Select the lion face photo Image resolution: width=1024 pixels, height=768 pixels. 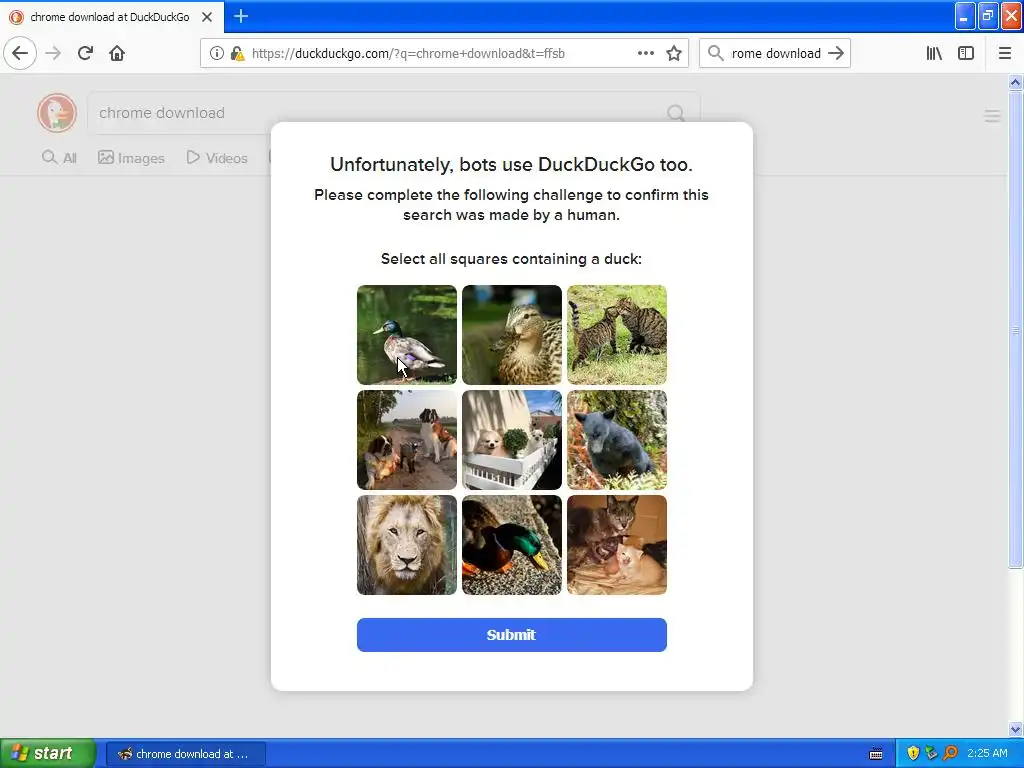[x=407, y=545]
